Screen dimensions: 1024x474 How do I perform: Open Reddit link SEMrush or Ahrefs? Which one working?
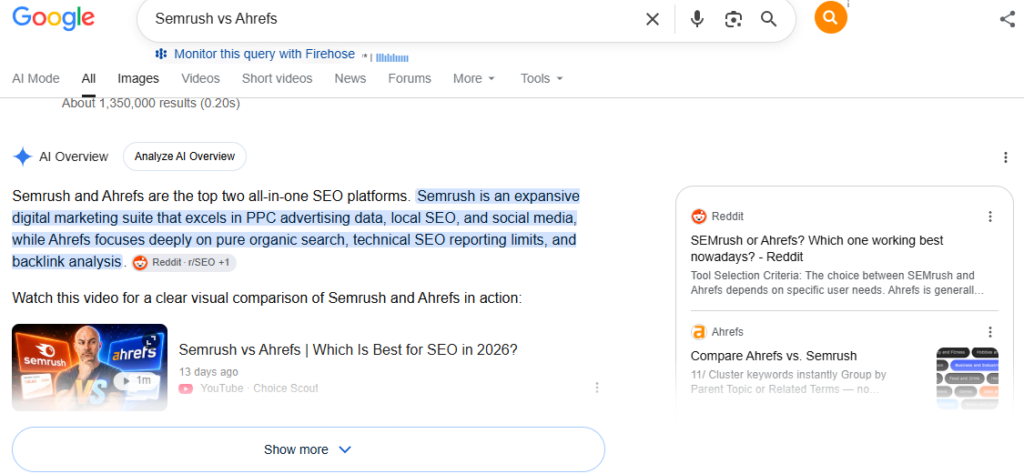tap(817, 249)
